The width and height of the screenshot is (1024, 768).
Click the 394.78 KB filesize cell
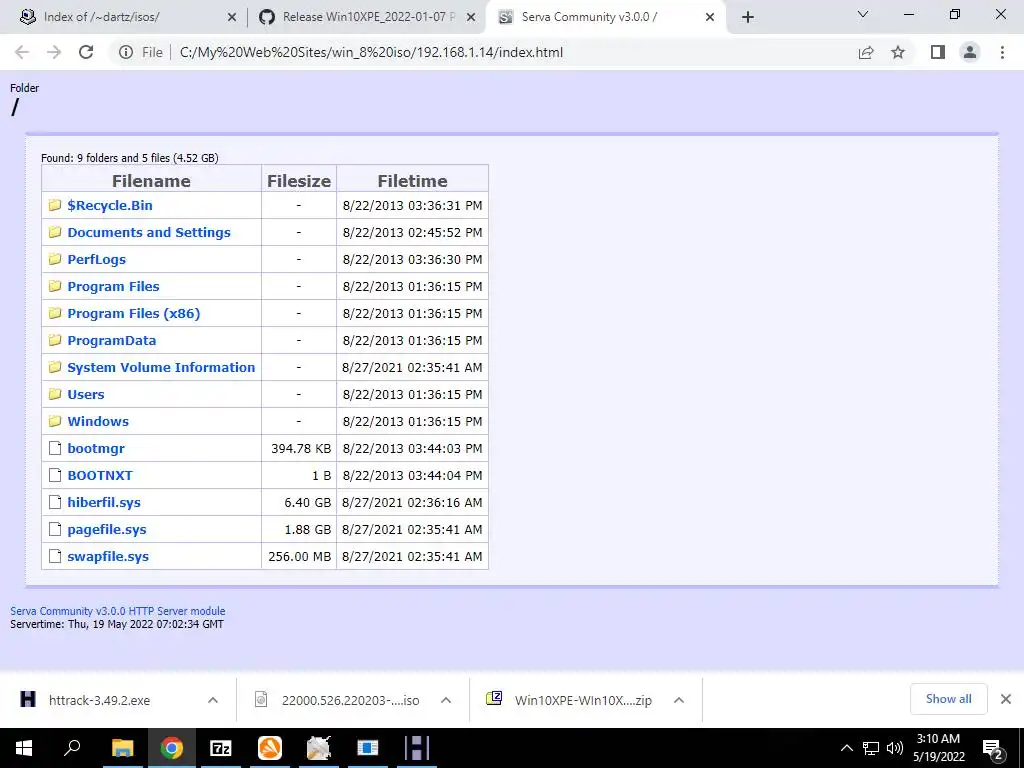tap(299, 449)
